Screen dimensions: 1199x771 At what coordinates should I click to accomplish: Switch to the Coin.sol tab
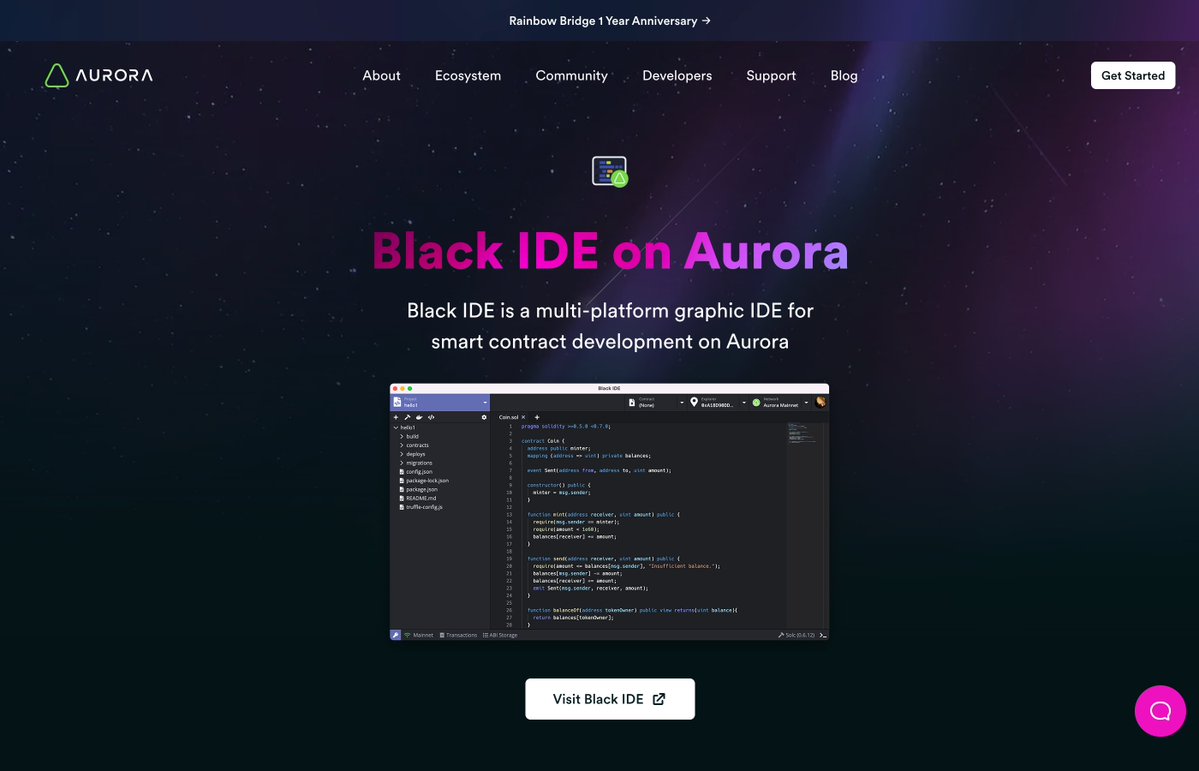508,417
